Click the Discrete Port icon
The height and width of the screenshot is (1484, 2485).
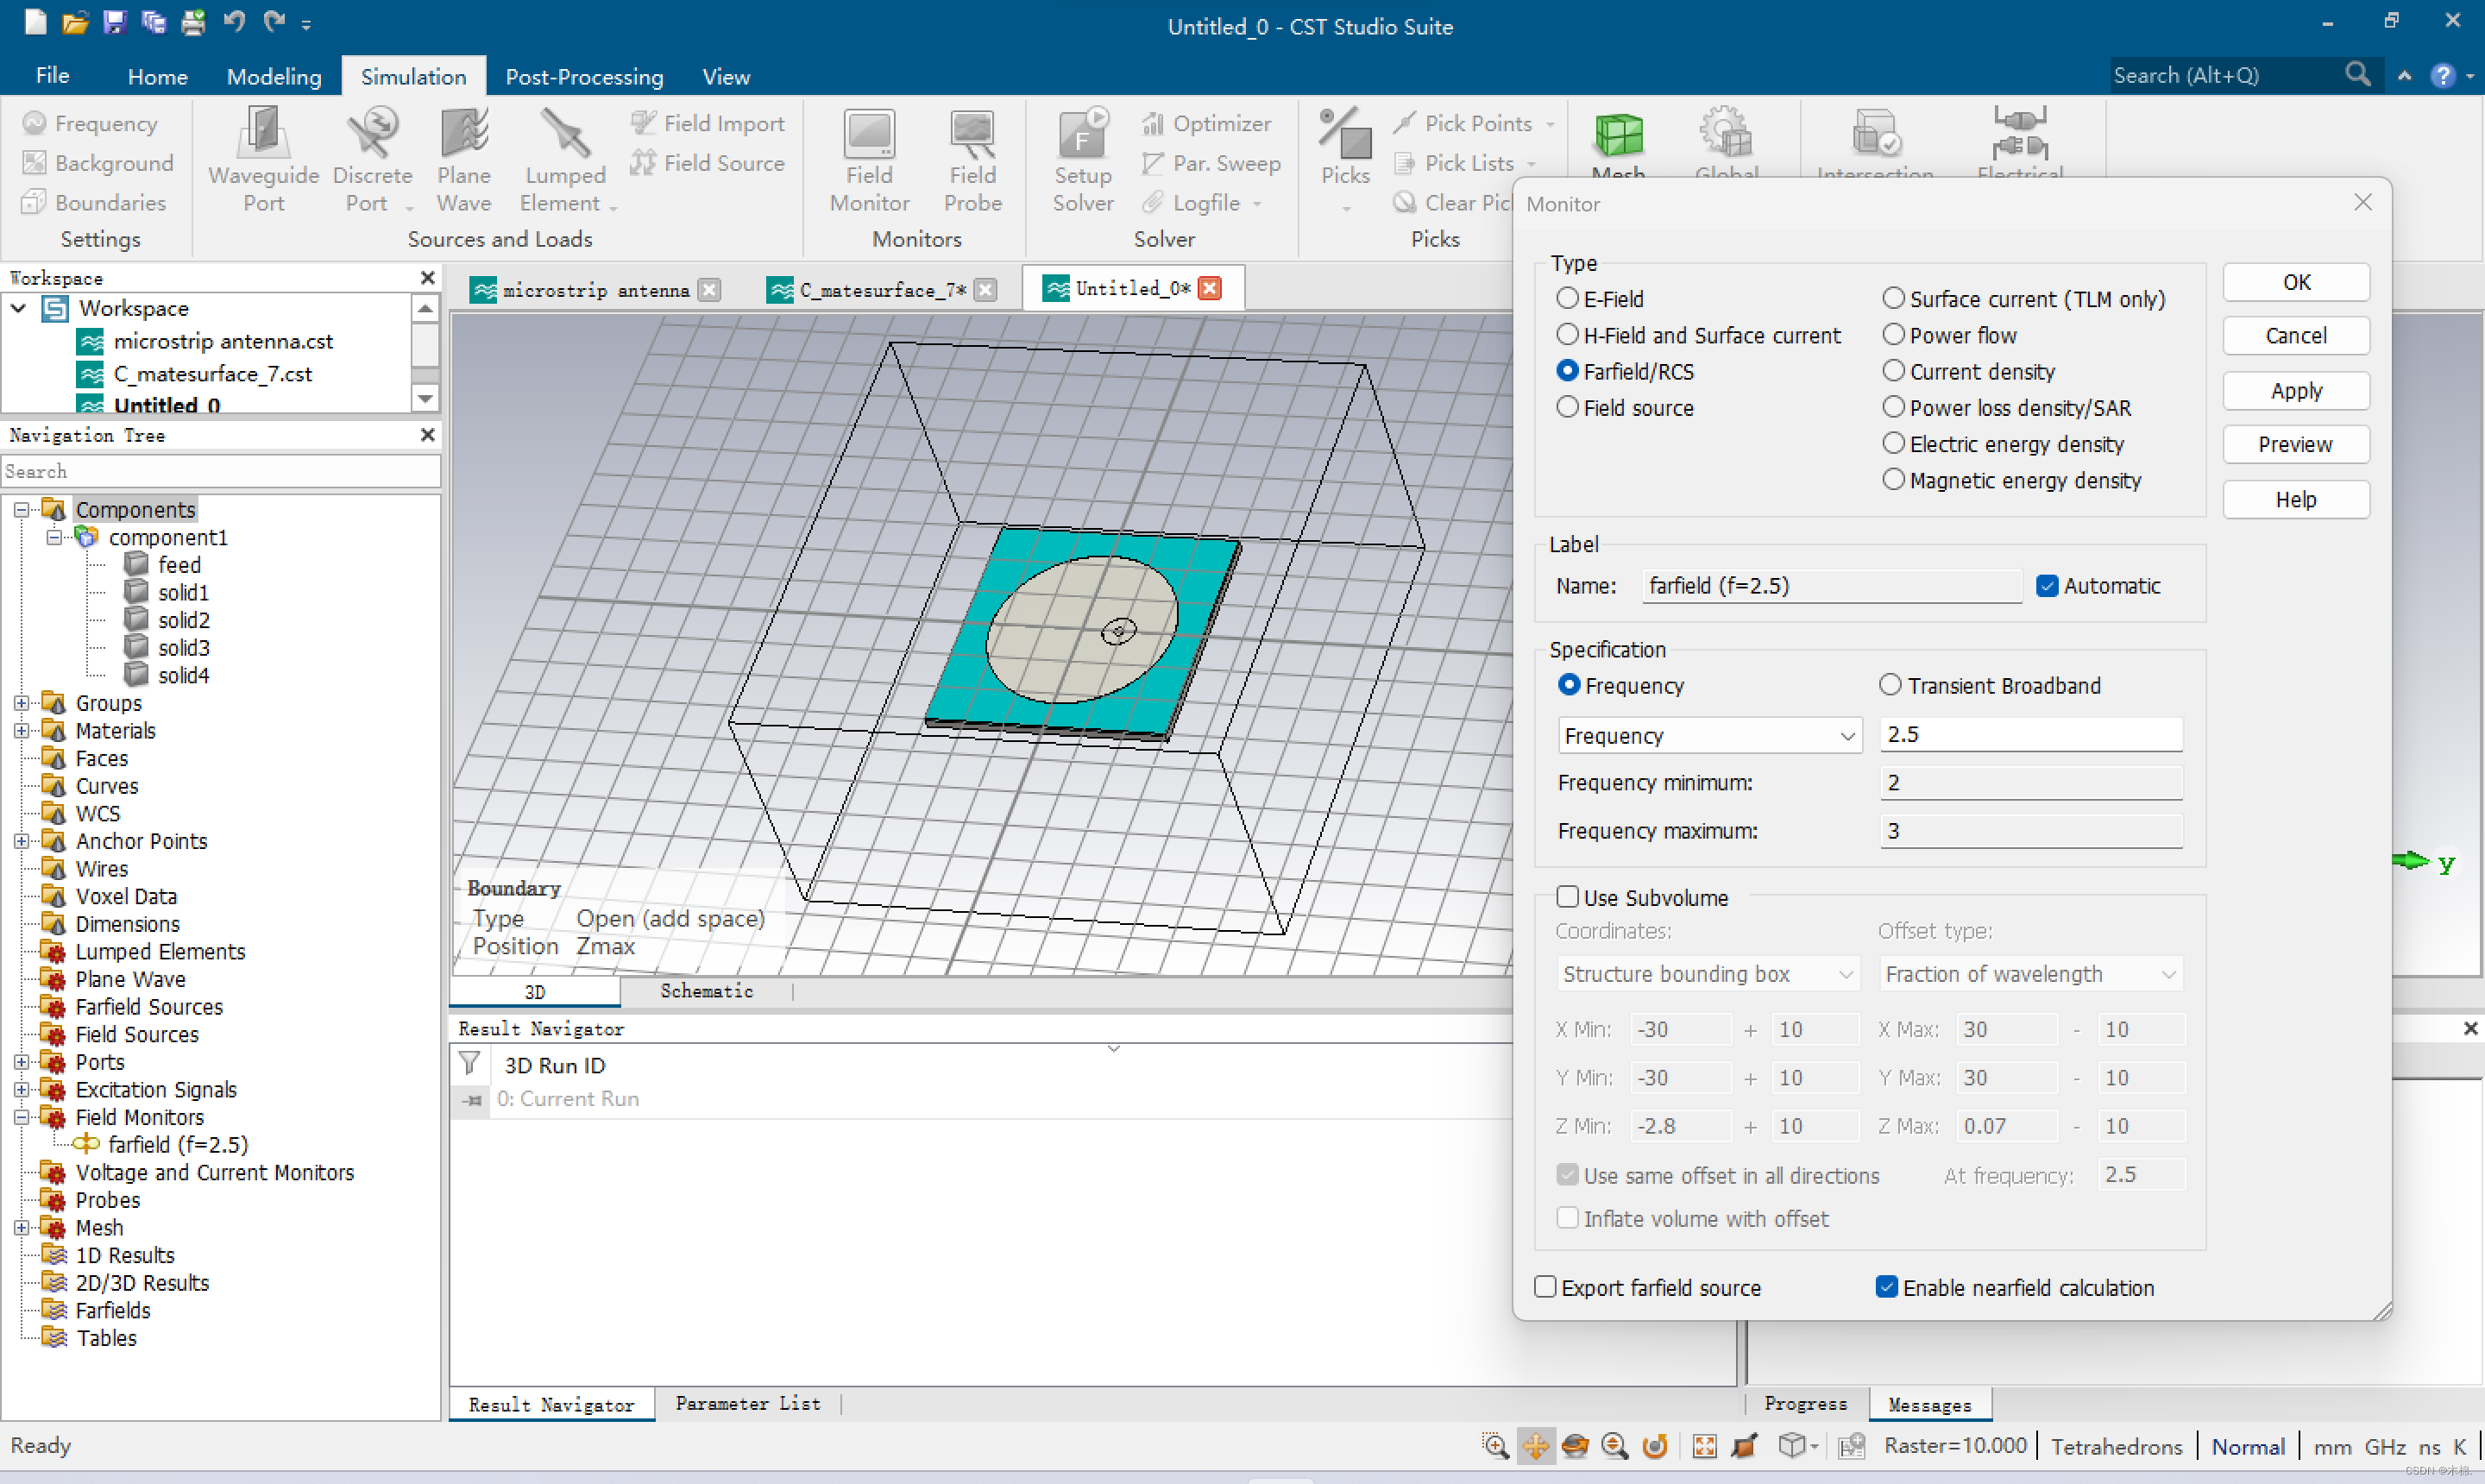click(371, 134)
